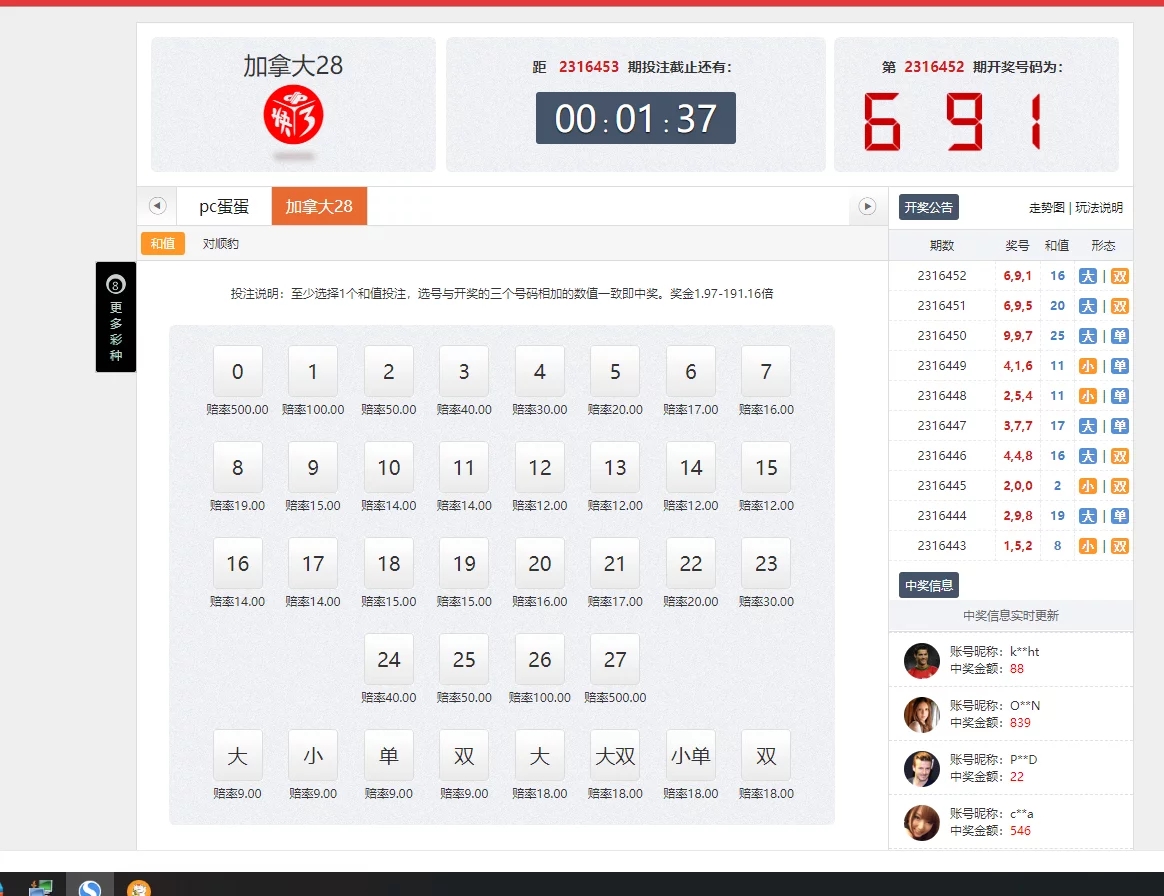This screenshot has height=896, width=1164.
Task: Click O**N winner avatar
Action: (921, 715)
